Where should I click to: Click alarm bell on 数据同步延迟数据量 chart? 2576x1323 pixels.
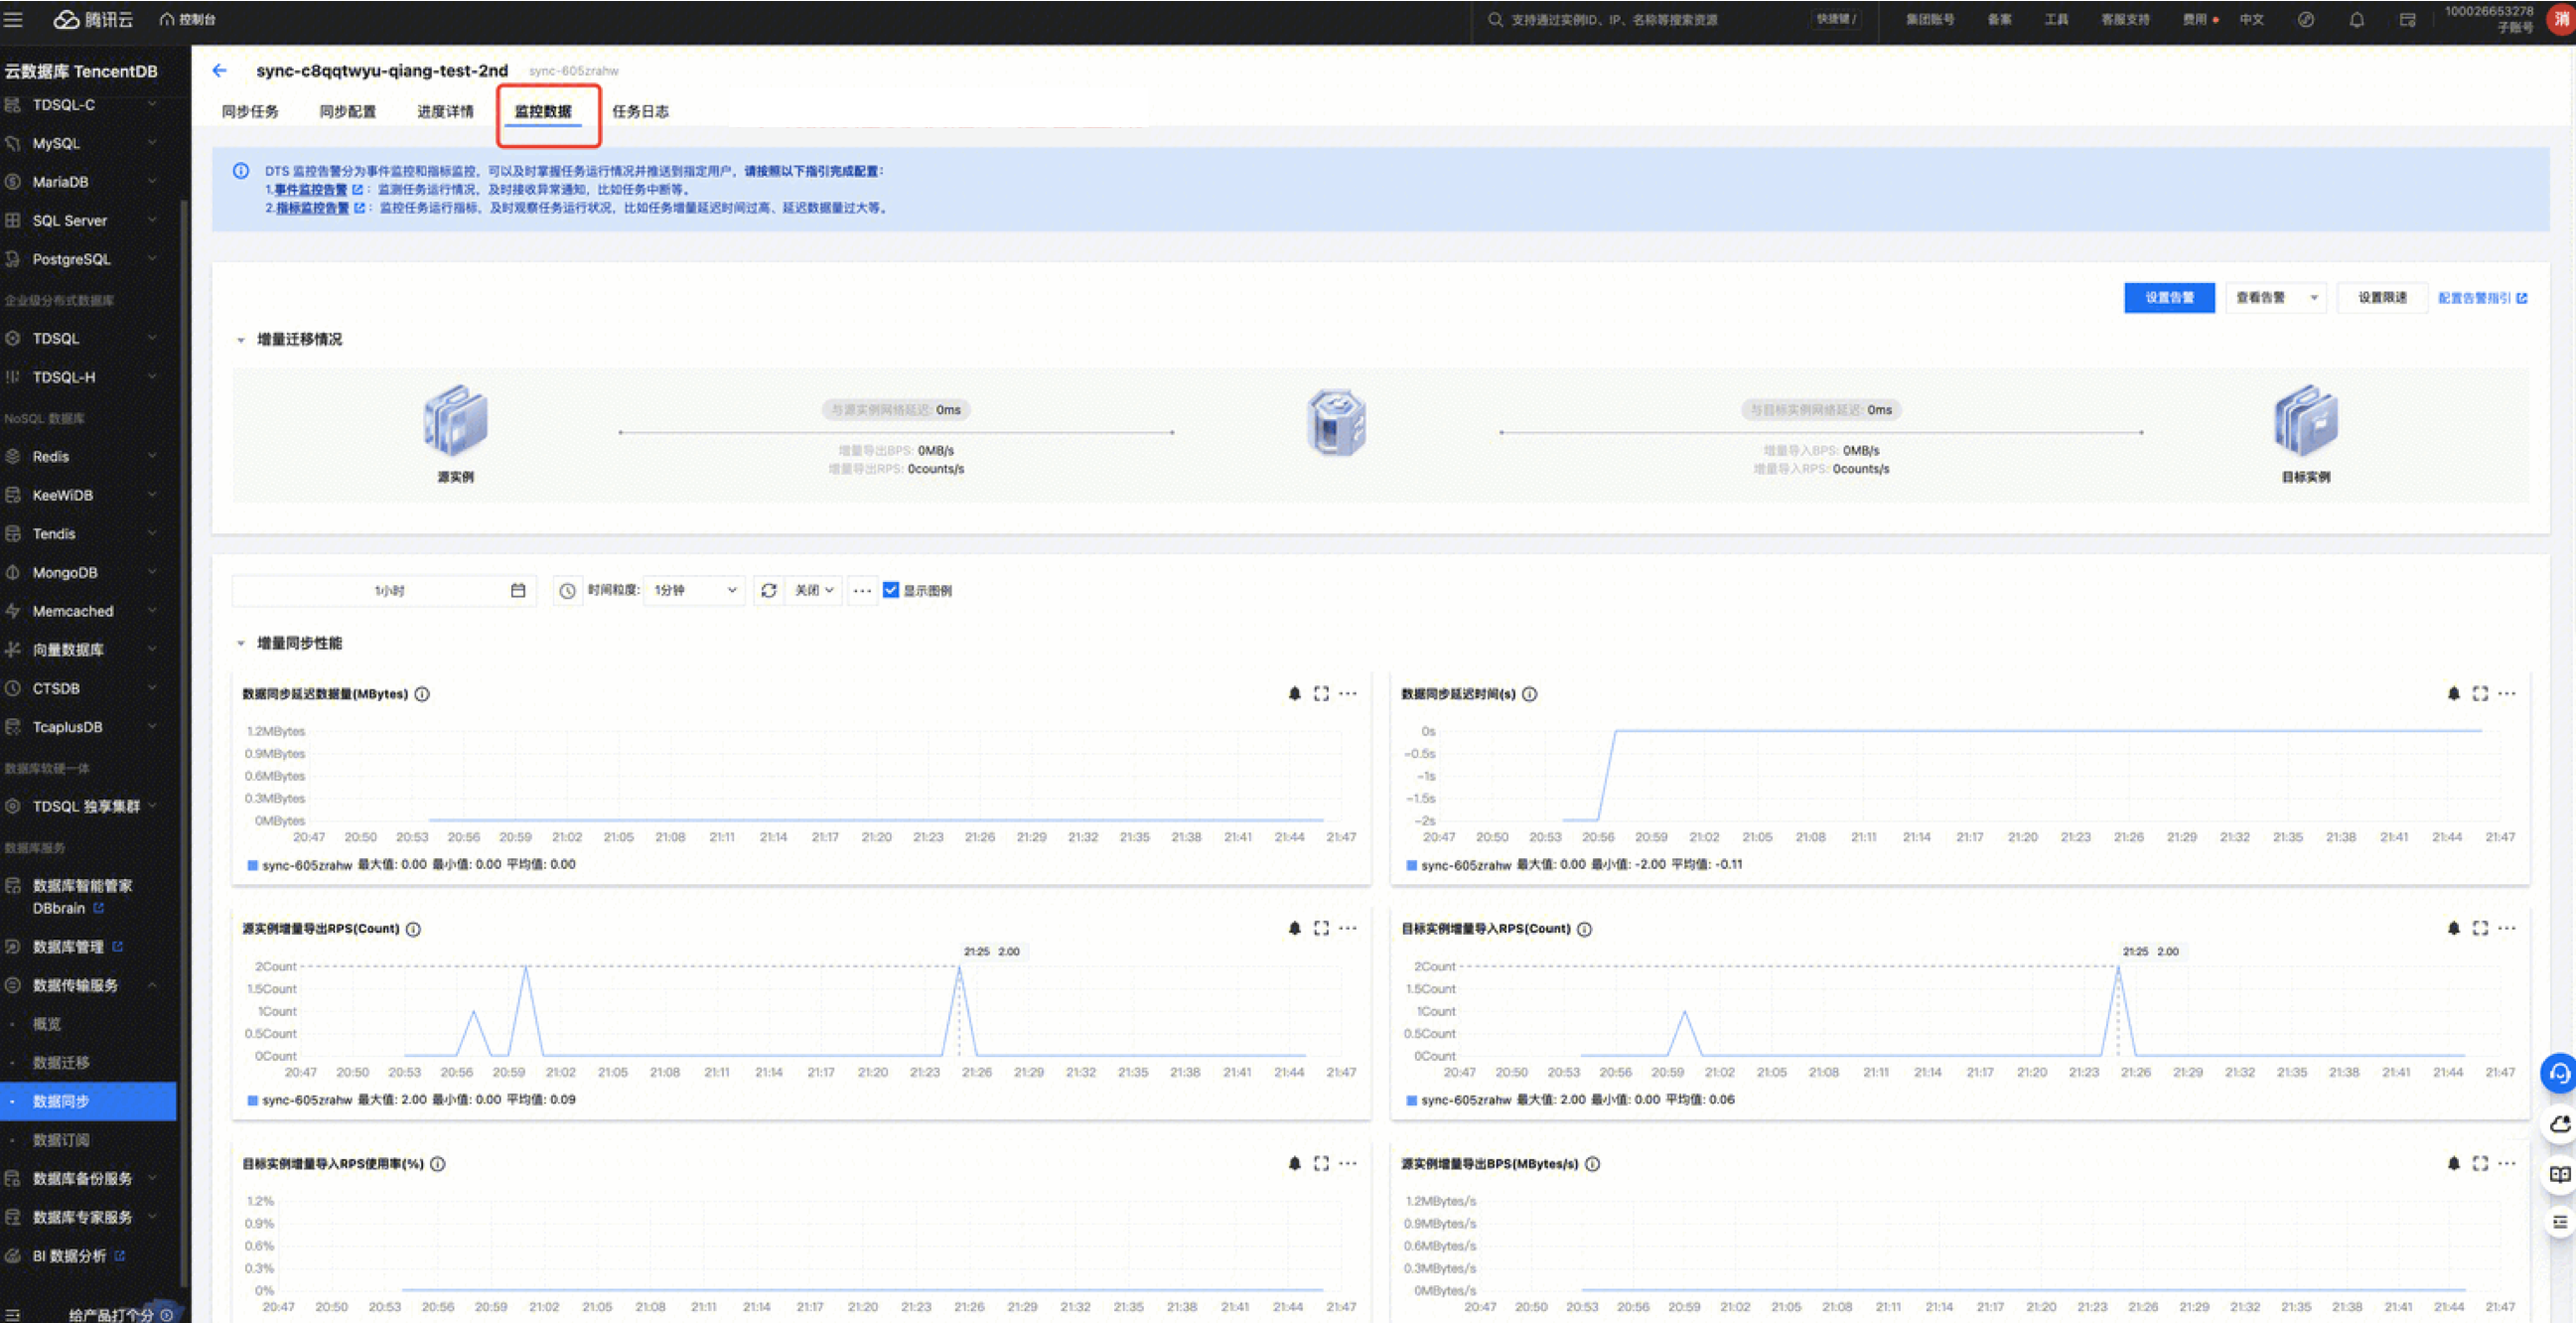pos(1294,693)
